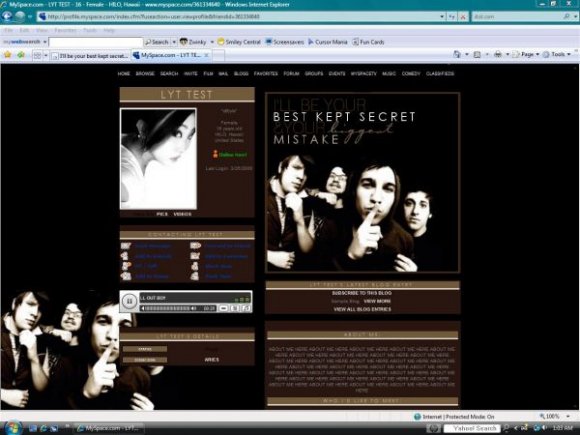Open the Page menu dropdown
This screenshot has width=580, height=435.
pyautogui.click(x=525, y=54)
